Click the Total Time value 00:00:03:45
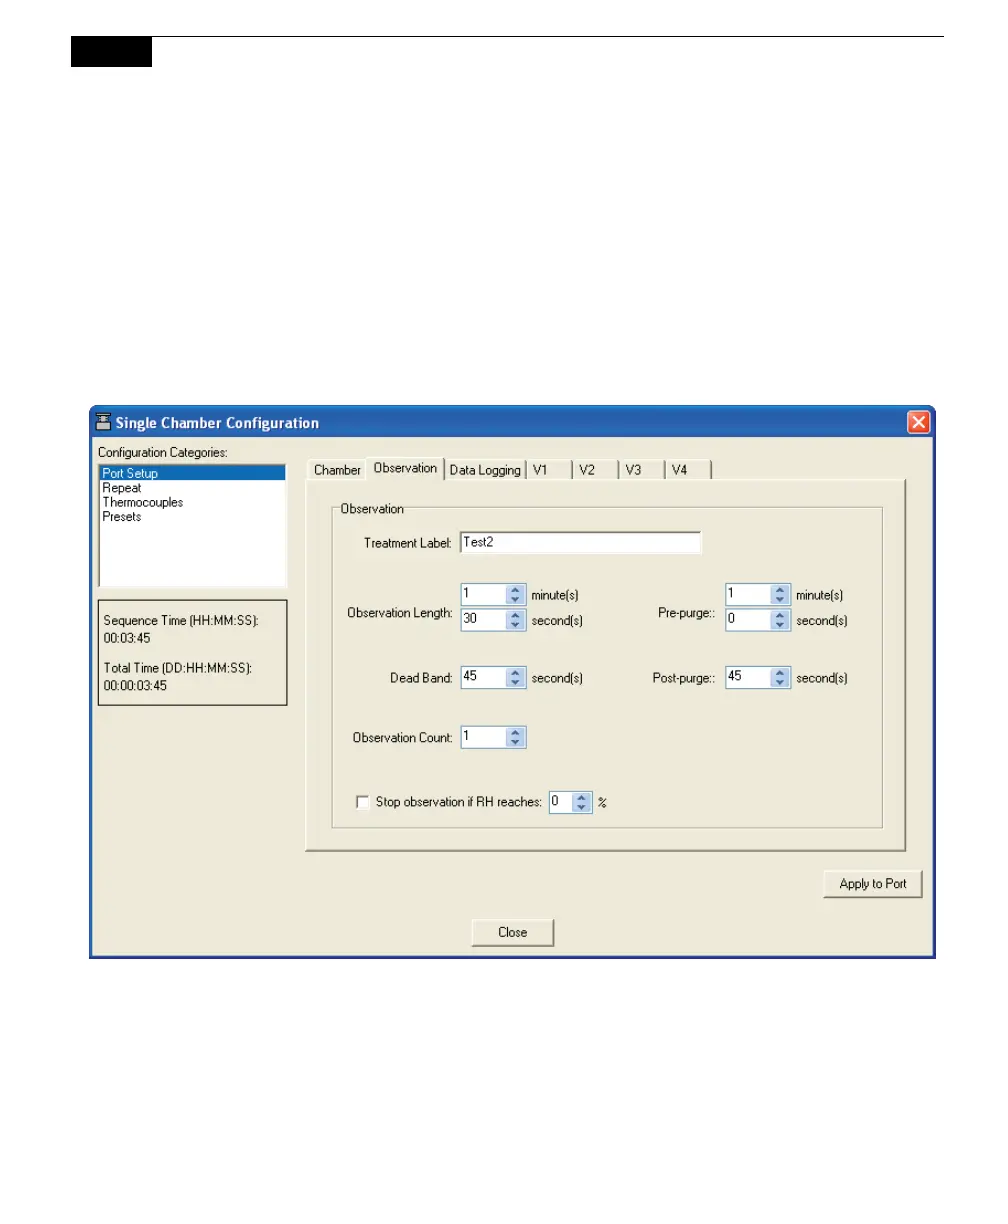 click(135, 685)
